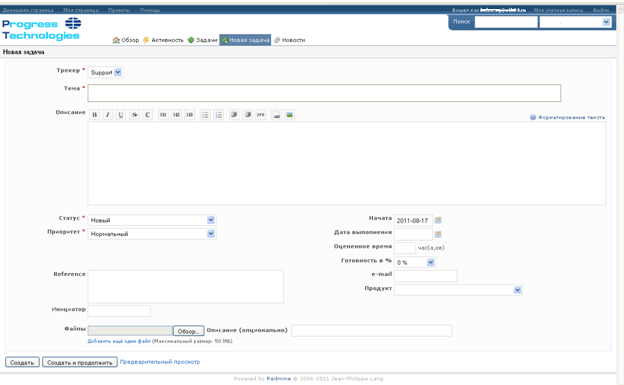Image resolution: width=624 pixels, height=385 pixels.
Task: Go to Домашняя страница in top menu
Action: [x=28, y=10]
